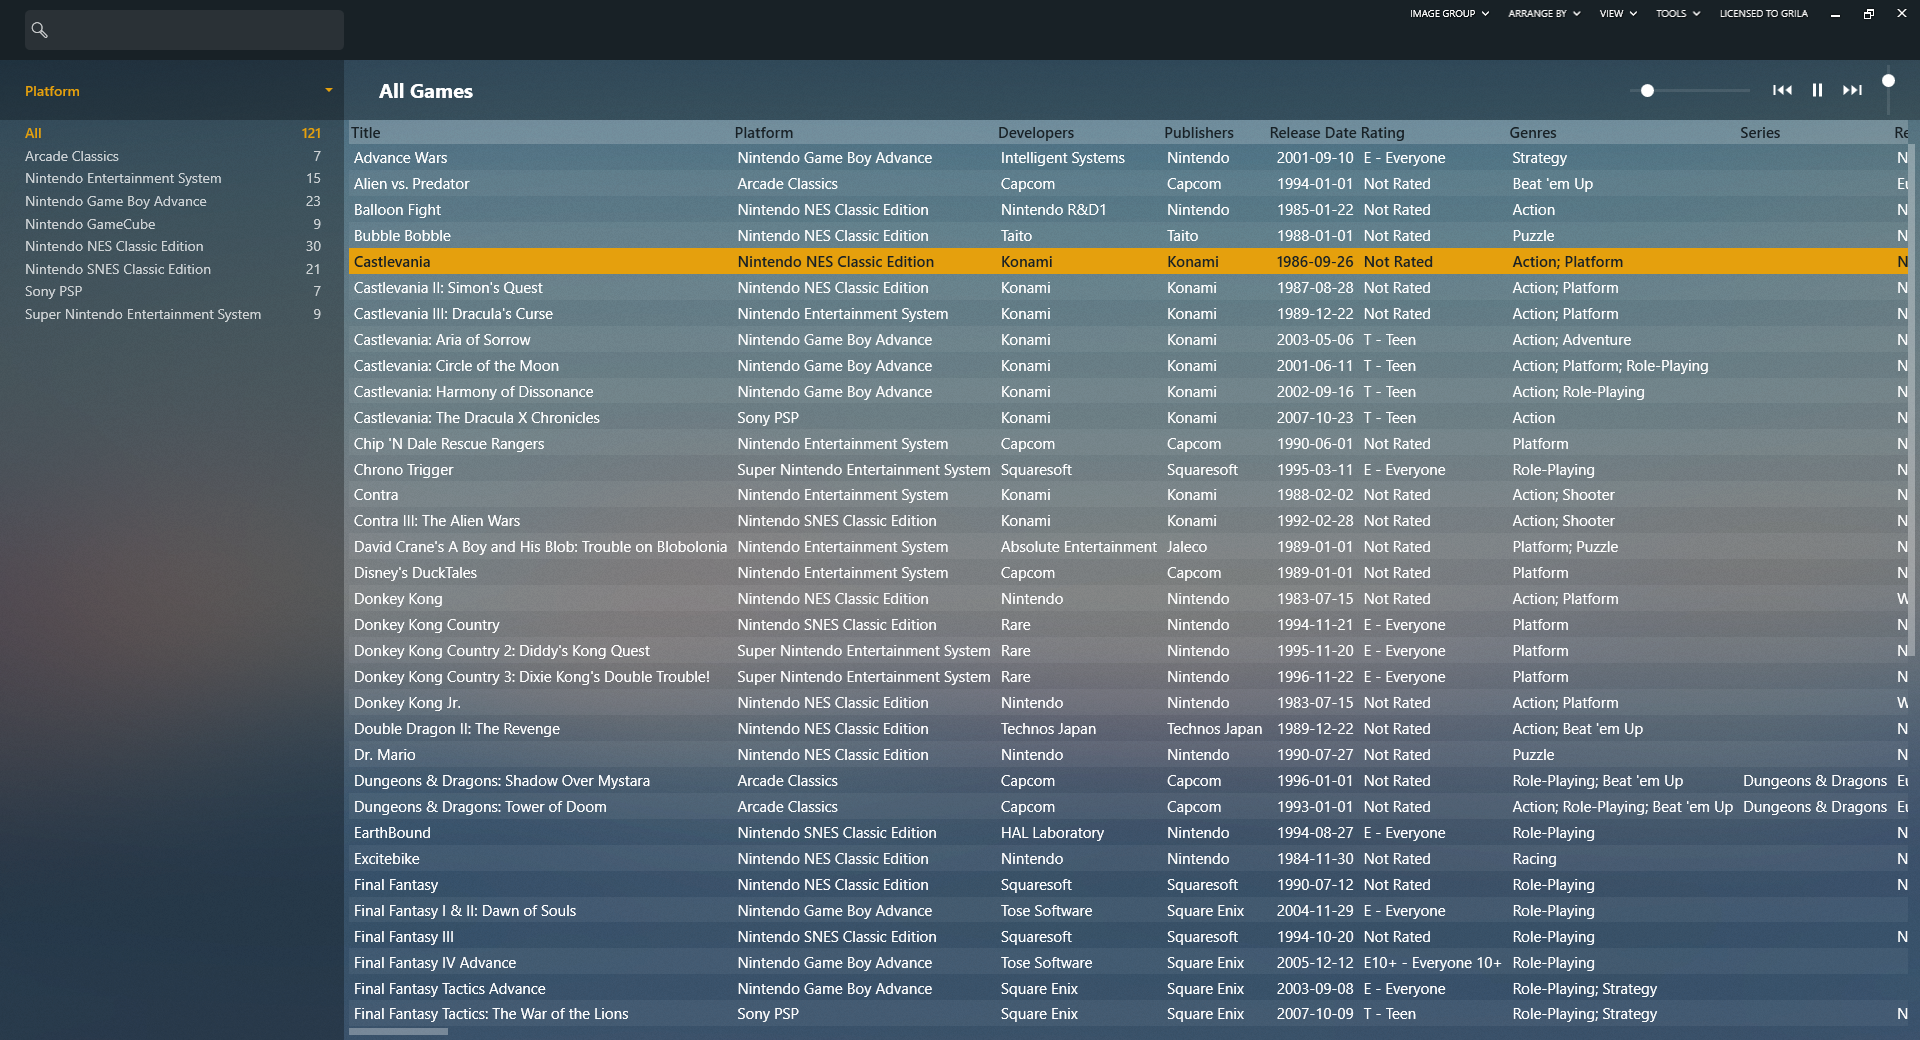Open the Image Group dropdown
Screen dimensions: 1920x1040
(x=1448, y=14)
